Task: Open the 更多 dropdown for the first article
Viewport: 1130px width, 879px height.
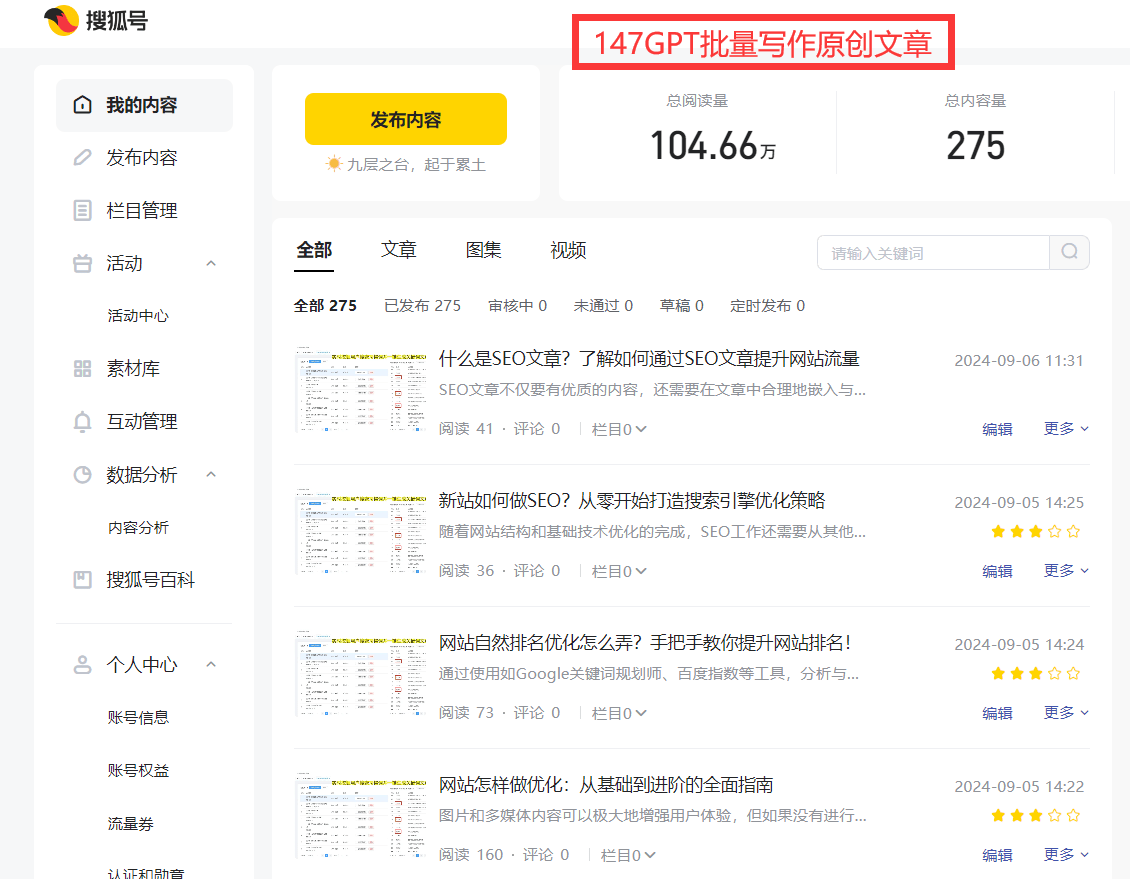Action: (1065, 428)
